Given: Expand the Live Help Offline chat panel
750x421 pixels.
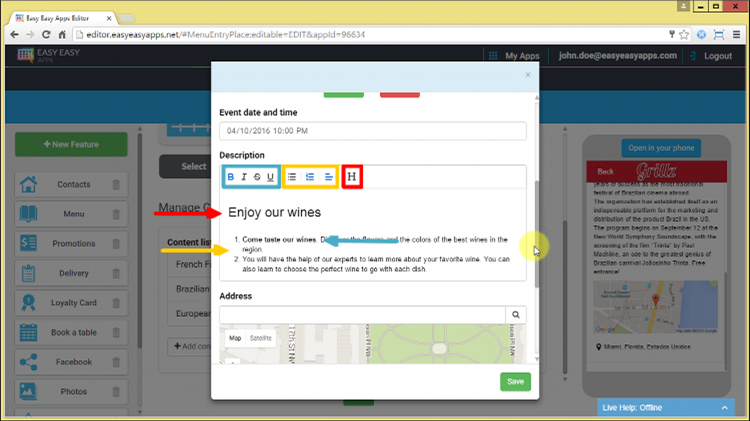Looking at the screenshot, I should [x=665, y=408].
